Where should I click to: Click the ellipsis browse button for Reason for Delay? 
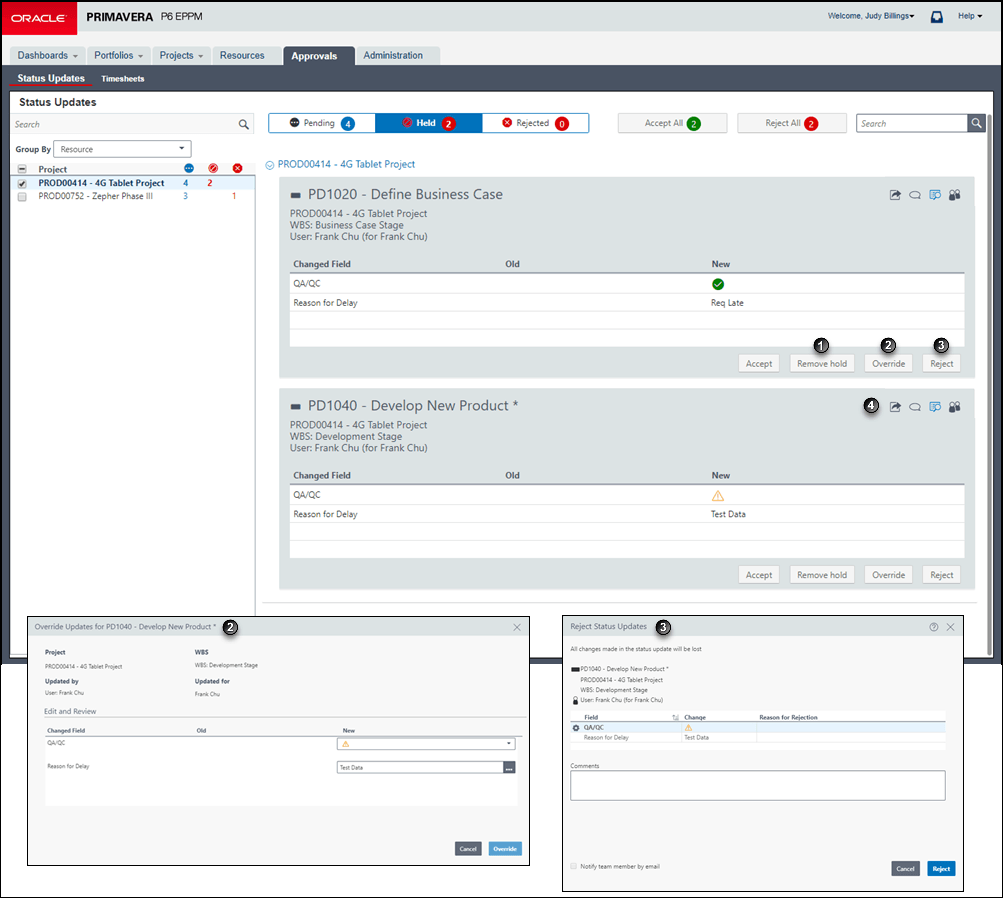pyautogui.click(x=509, y=768)
